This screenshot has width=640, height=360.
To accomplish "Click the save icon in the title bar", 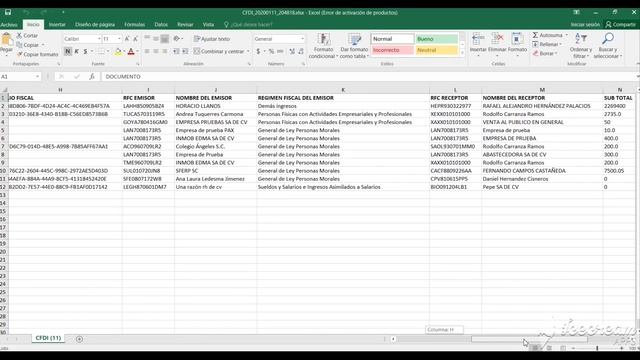I will (x=8, y=13).
